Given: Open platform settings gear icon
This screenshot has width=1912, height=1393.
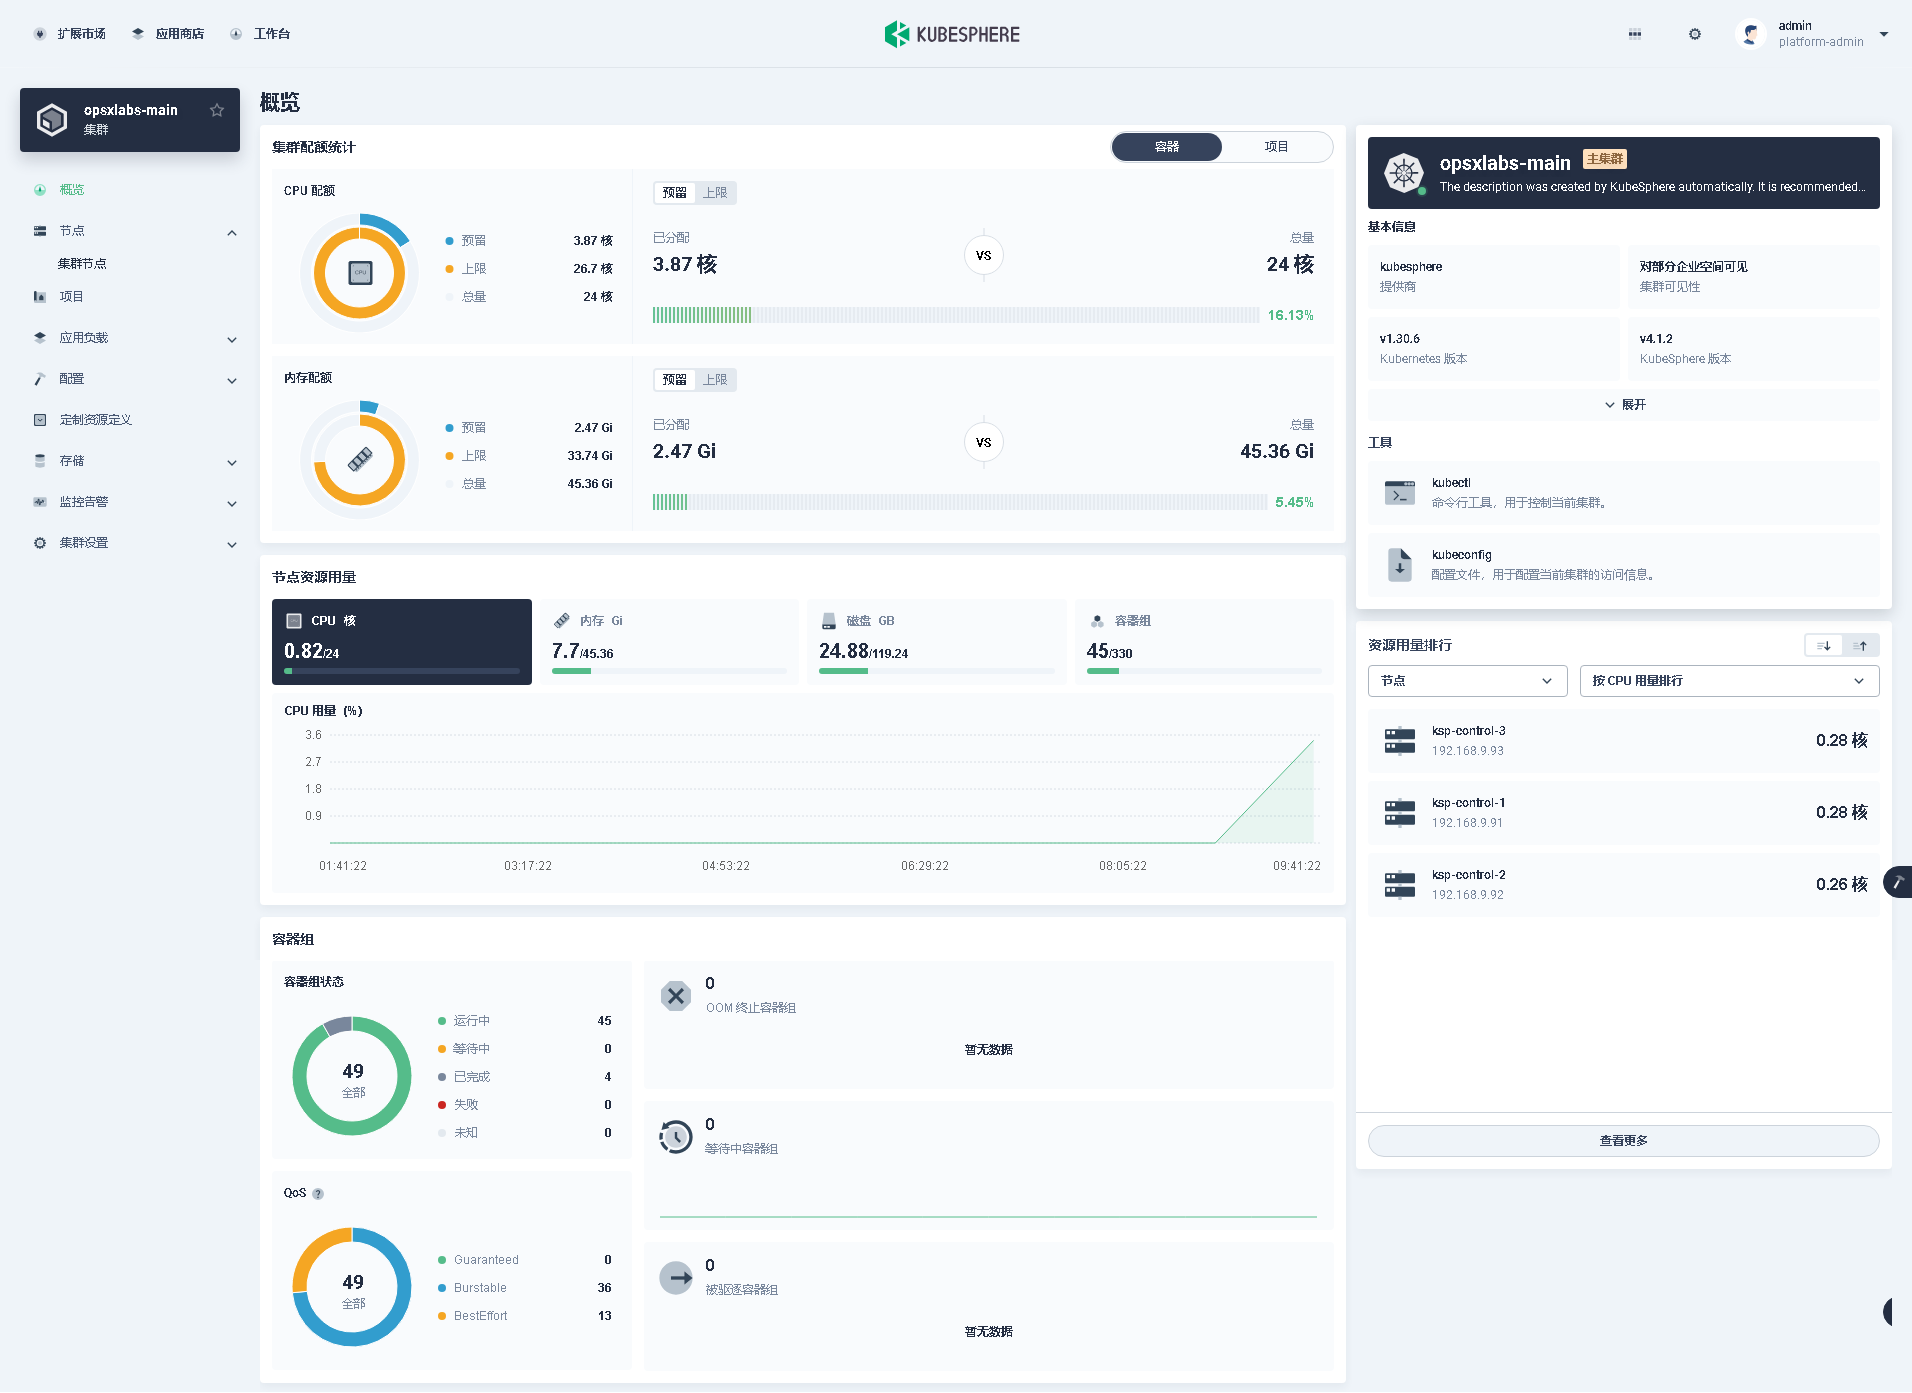Looking at the screenshot, I should click(1694, 34).
